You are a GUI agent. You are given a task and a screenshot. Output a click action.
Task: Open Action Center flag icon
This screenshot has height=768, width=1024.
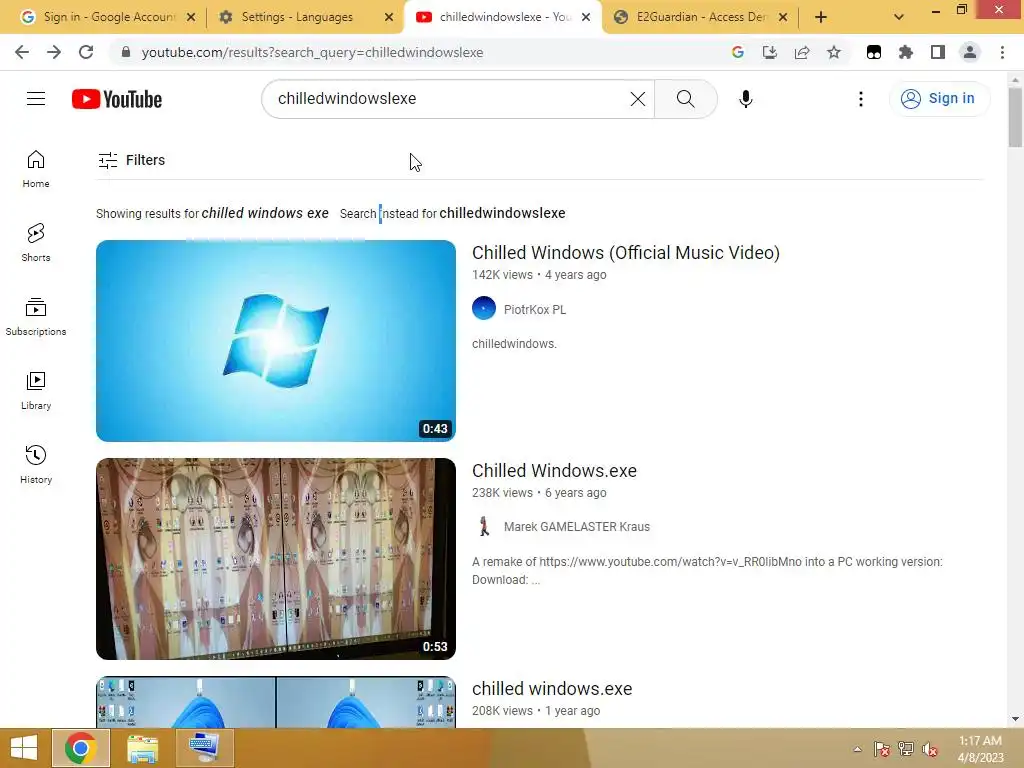coord(882,749)
